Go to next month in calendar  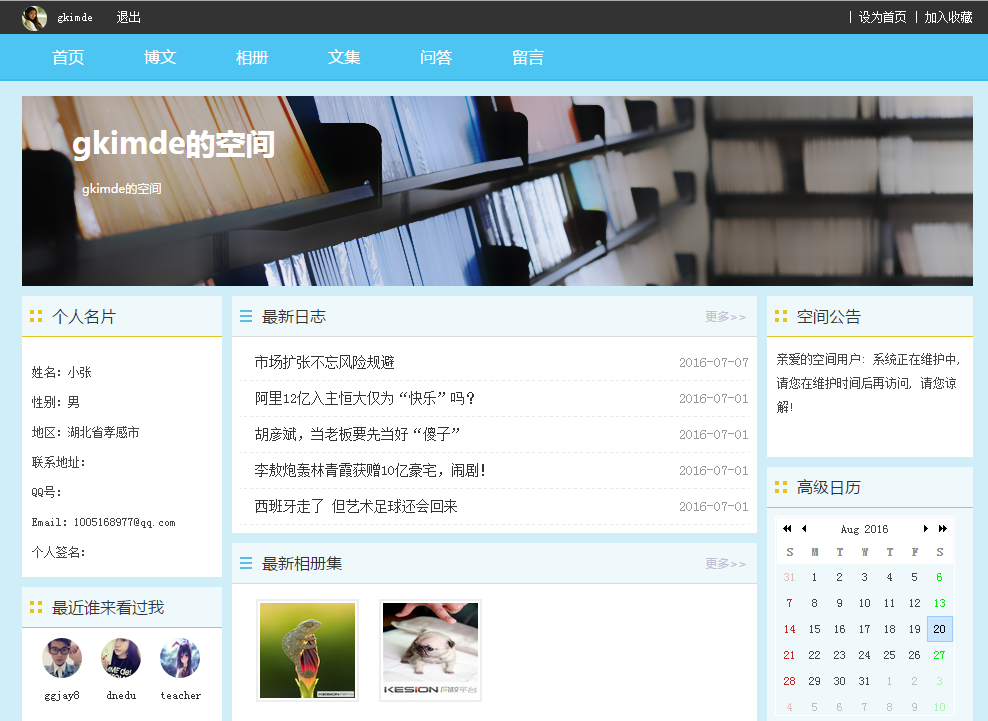(926, 529)
